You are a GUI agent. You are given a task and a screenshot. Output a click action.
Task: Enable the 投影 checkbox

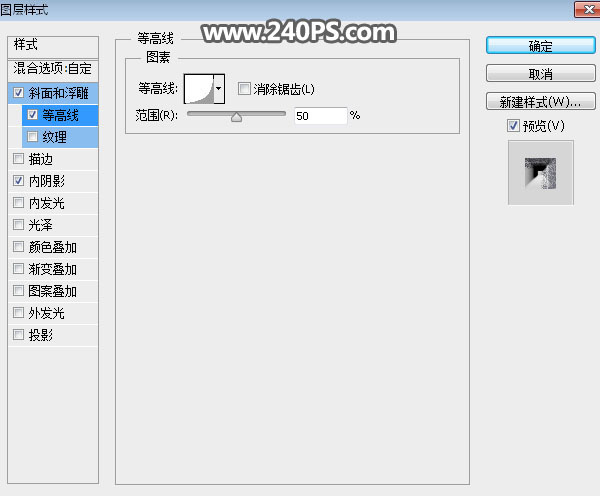(x=18, y=335)
